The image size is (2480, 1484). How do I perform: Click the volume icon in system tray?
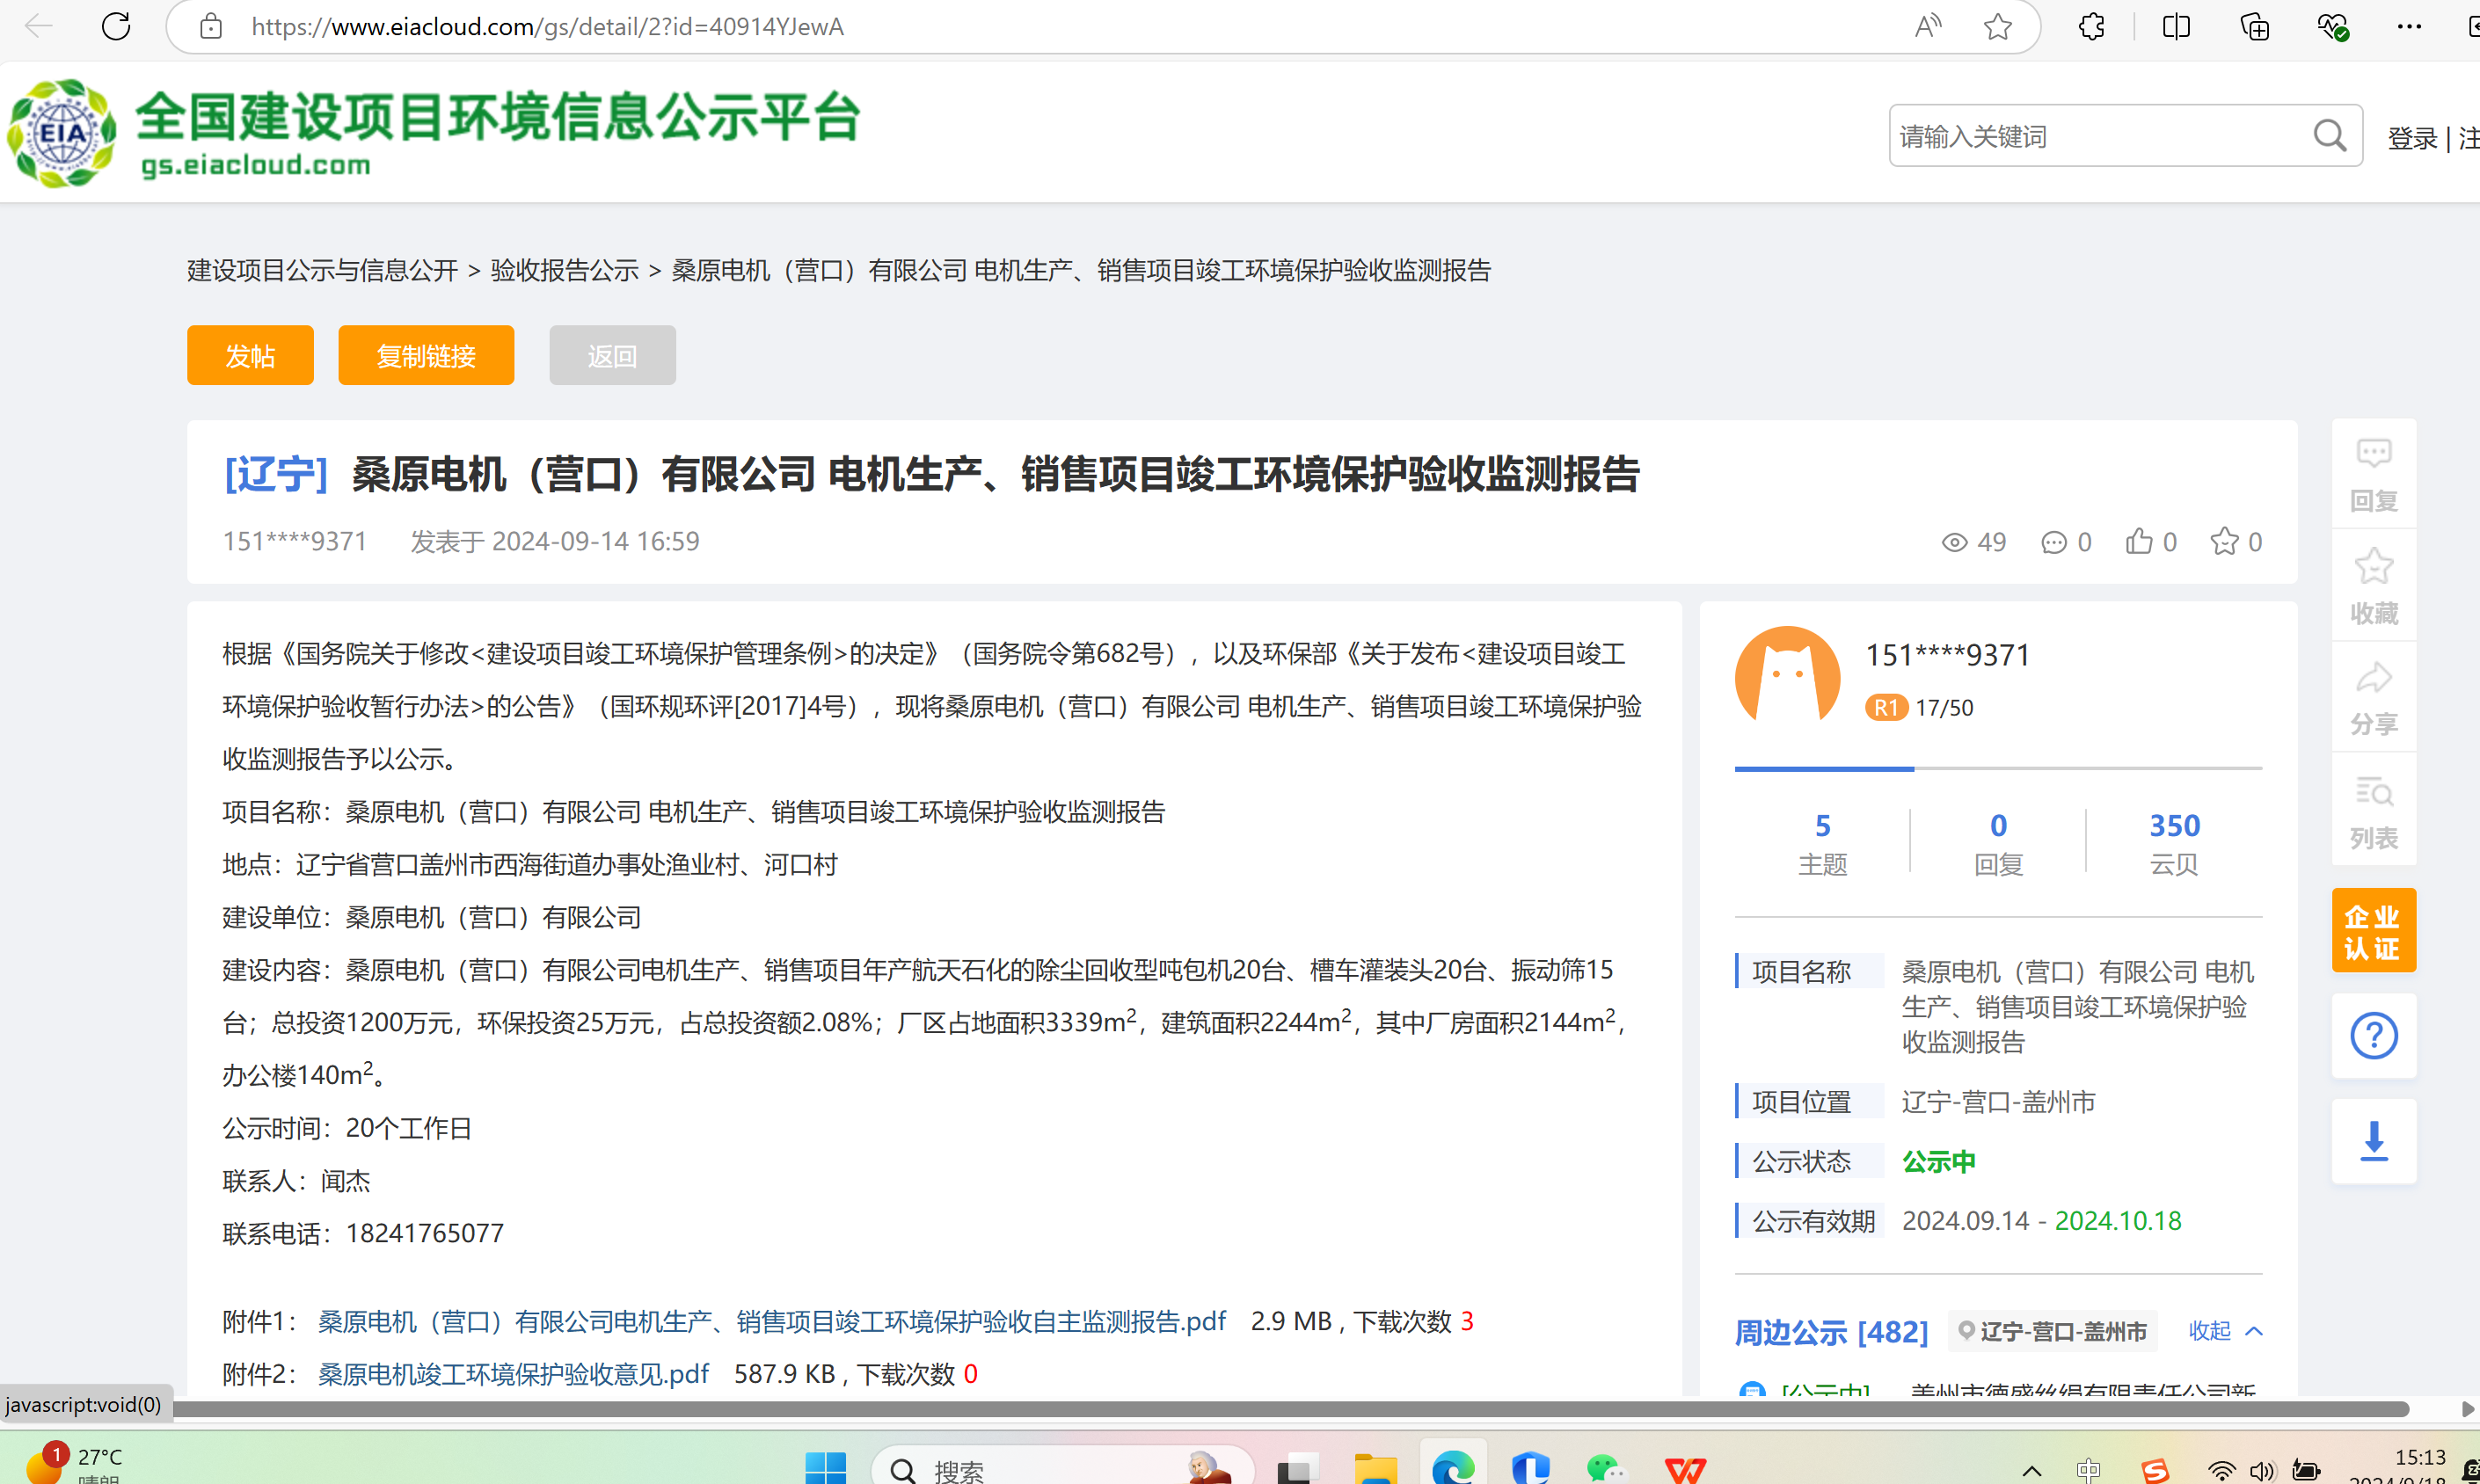click(2262, 1470)
